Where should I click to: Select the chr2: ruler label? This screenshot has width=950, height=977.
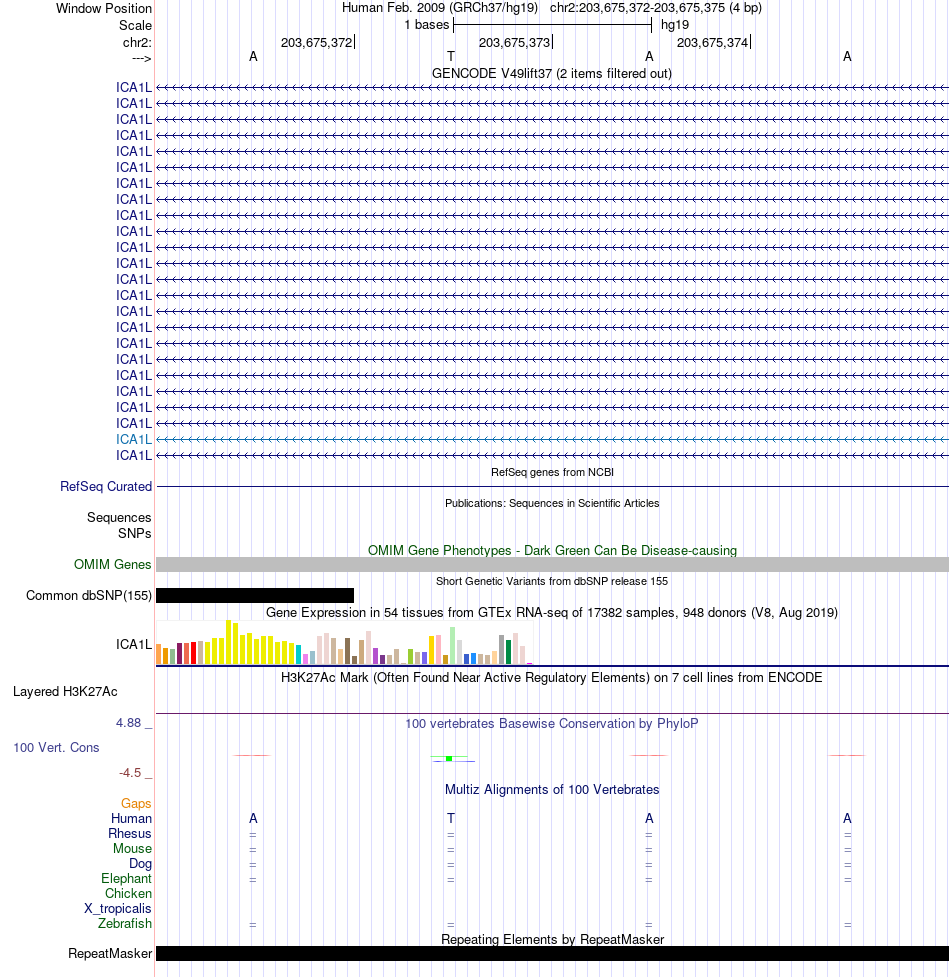pyautogui.click(x=137, y=42)
